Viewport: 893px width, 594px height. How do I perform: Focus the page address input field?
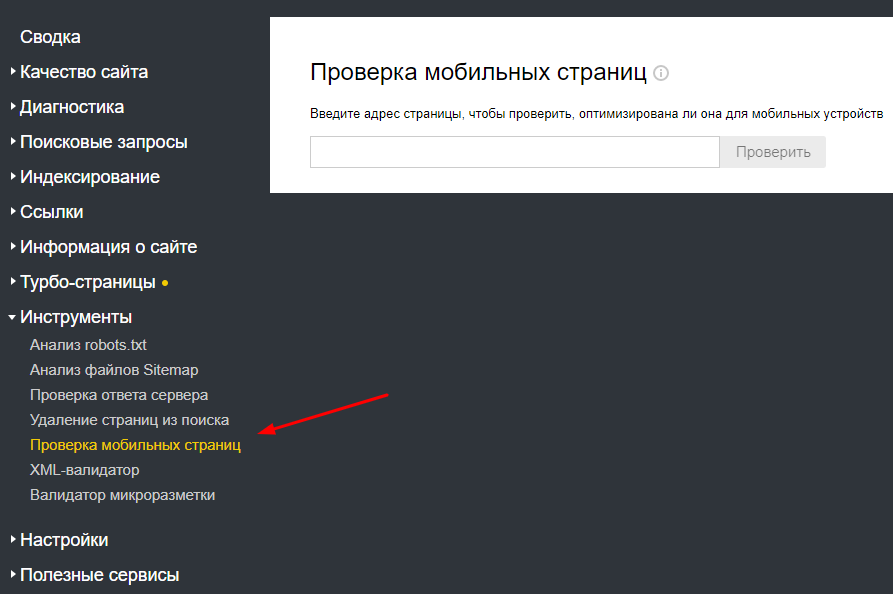(x=515, y=152)
